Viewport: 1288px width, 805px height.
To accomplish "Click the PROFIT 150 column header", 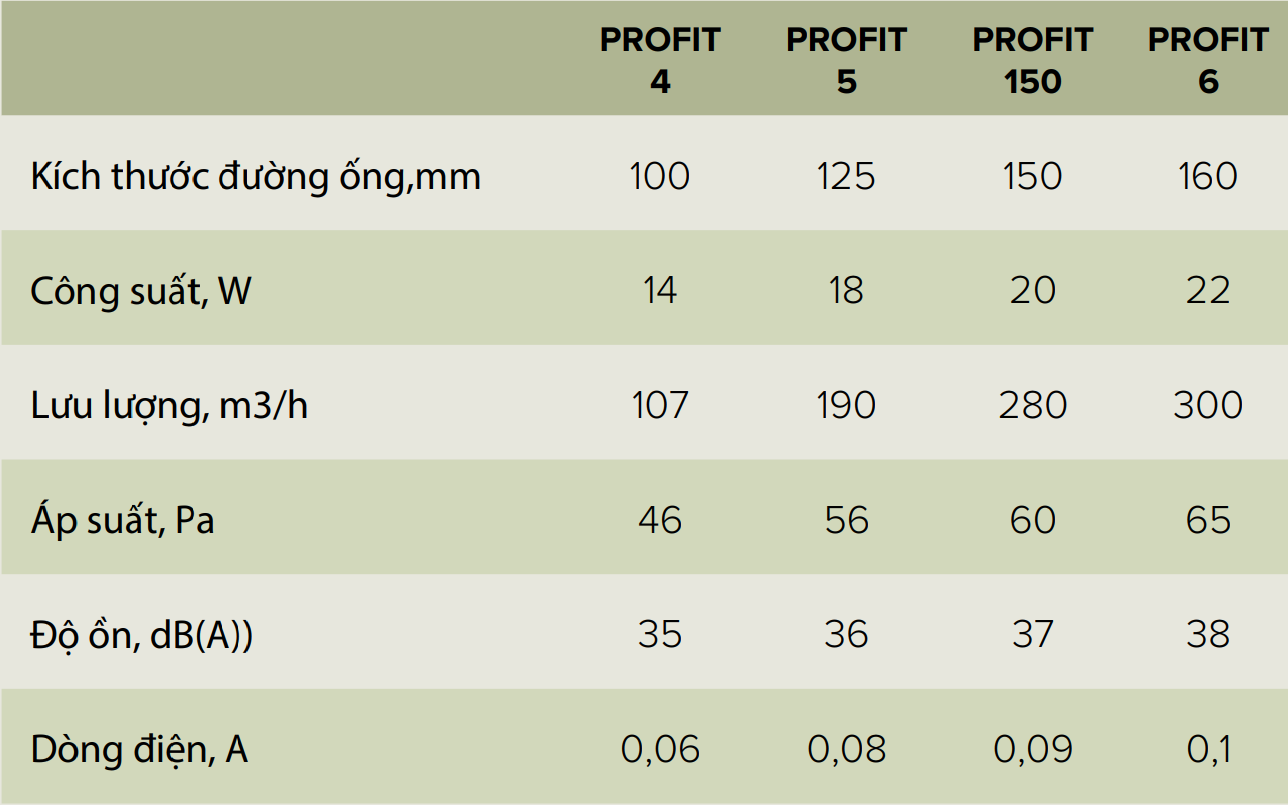I will point(1032,60).
